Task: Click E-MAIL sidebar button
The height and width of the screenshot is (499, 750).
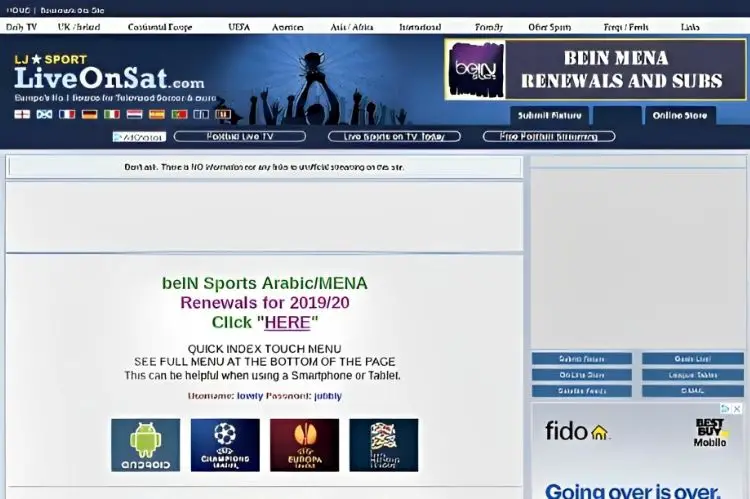Action: [x=693, y=391]
